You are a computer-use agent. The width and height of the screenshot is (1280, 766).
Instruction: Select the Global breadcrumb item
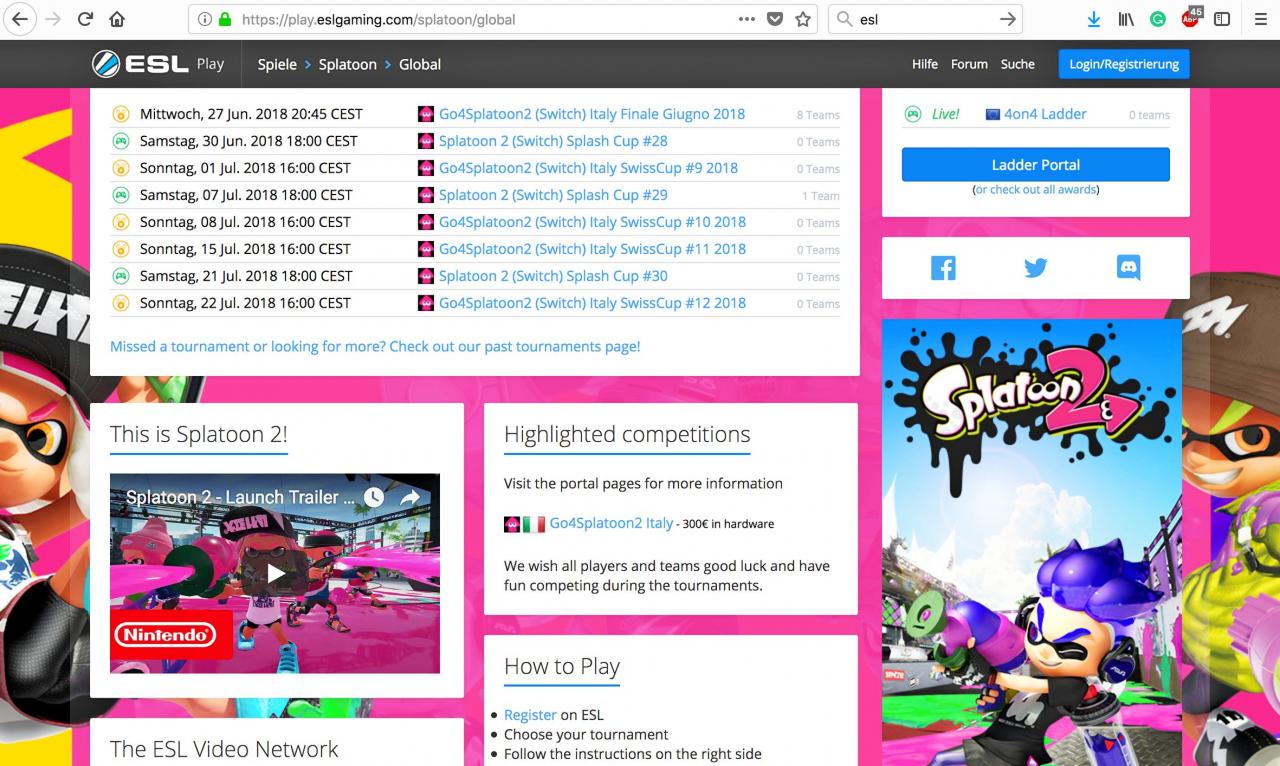(420, 64)
